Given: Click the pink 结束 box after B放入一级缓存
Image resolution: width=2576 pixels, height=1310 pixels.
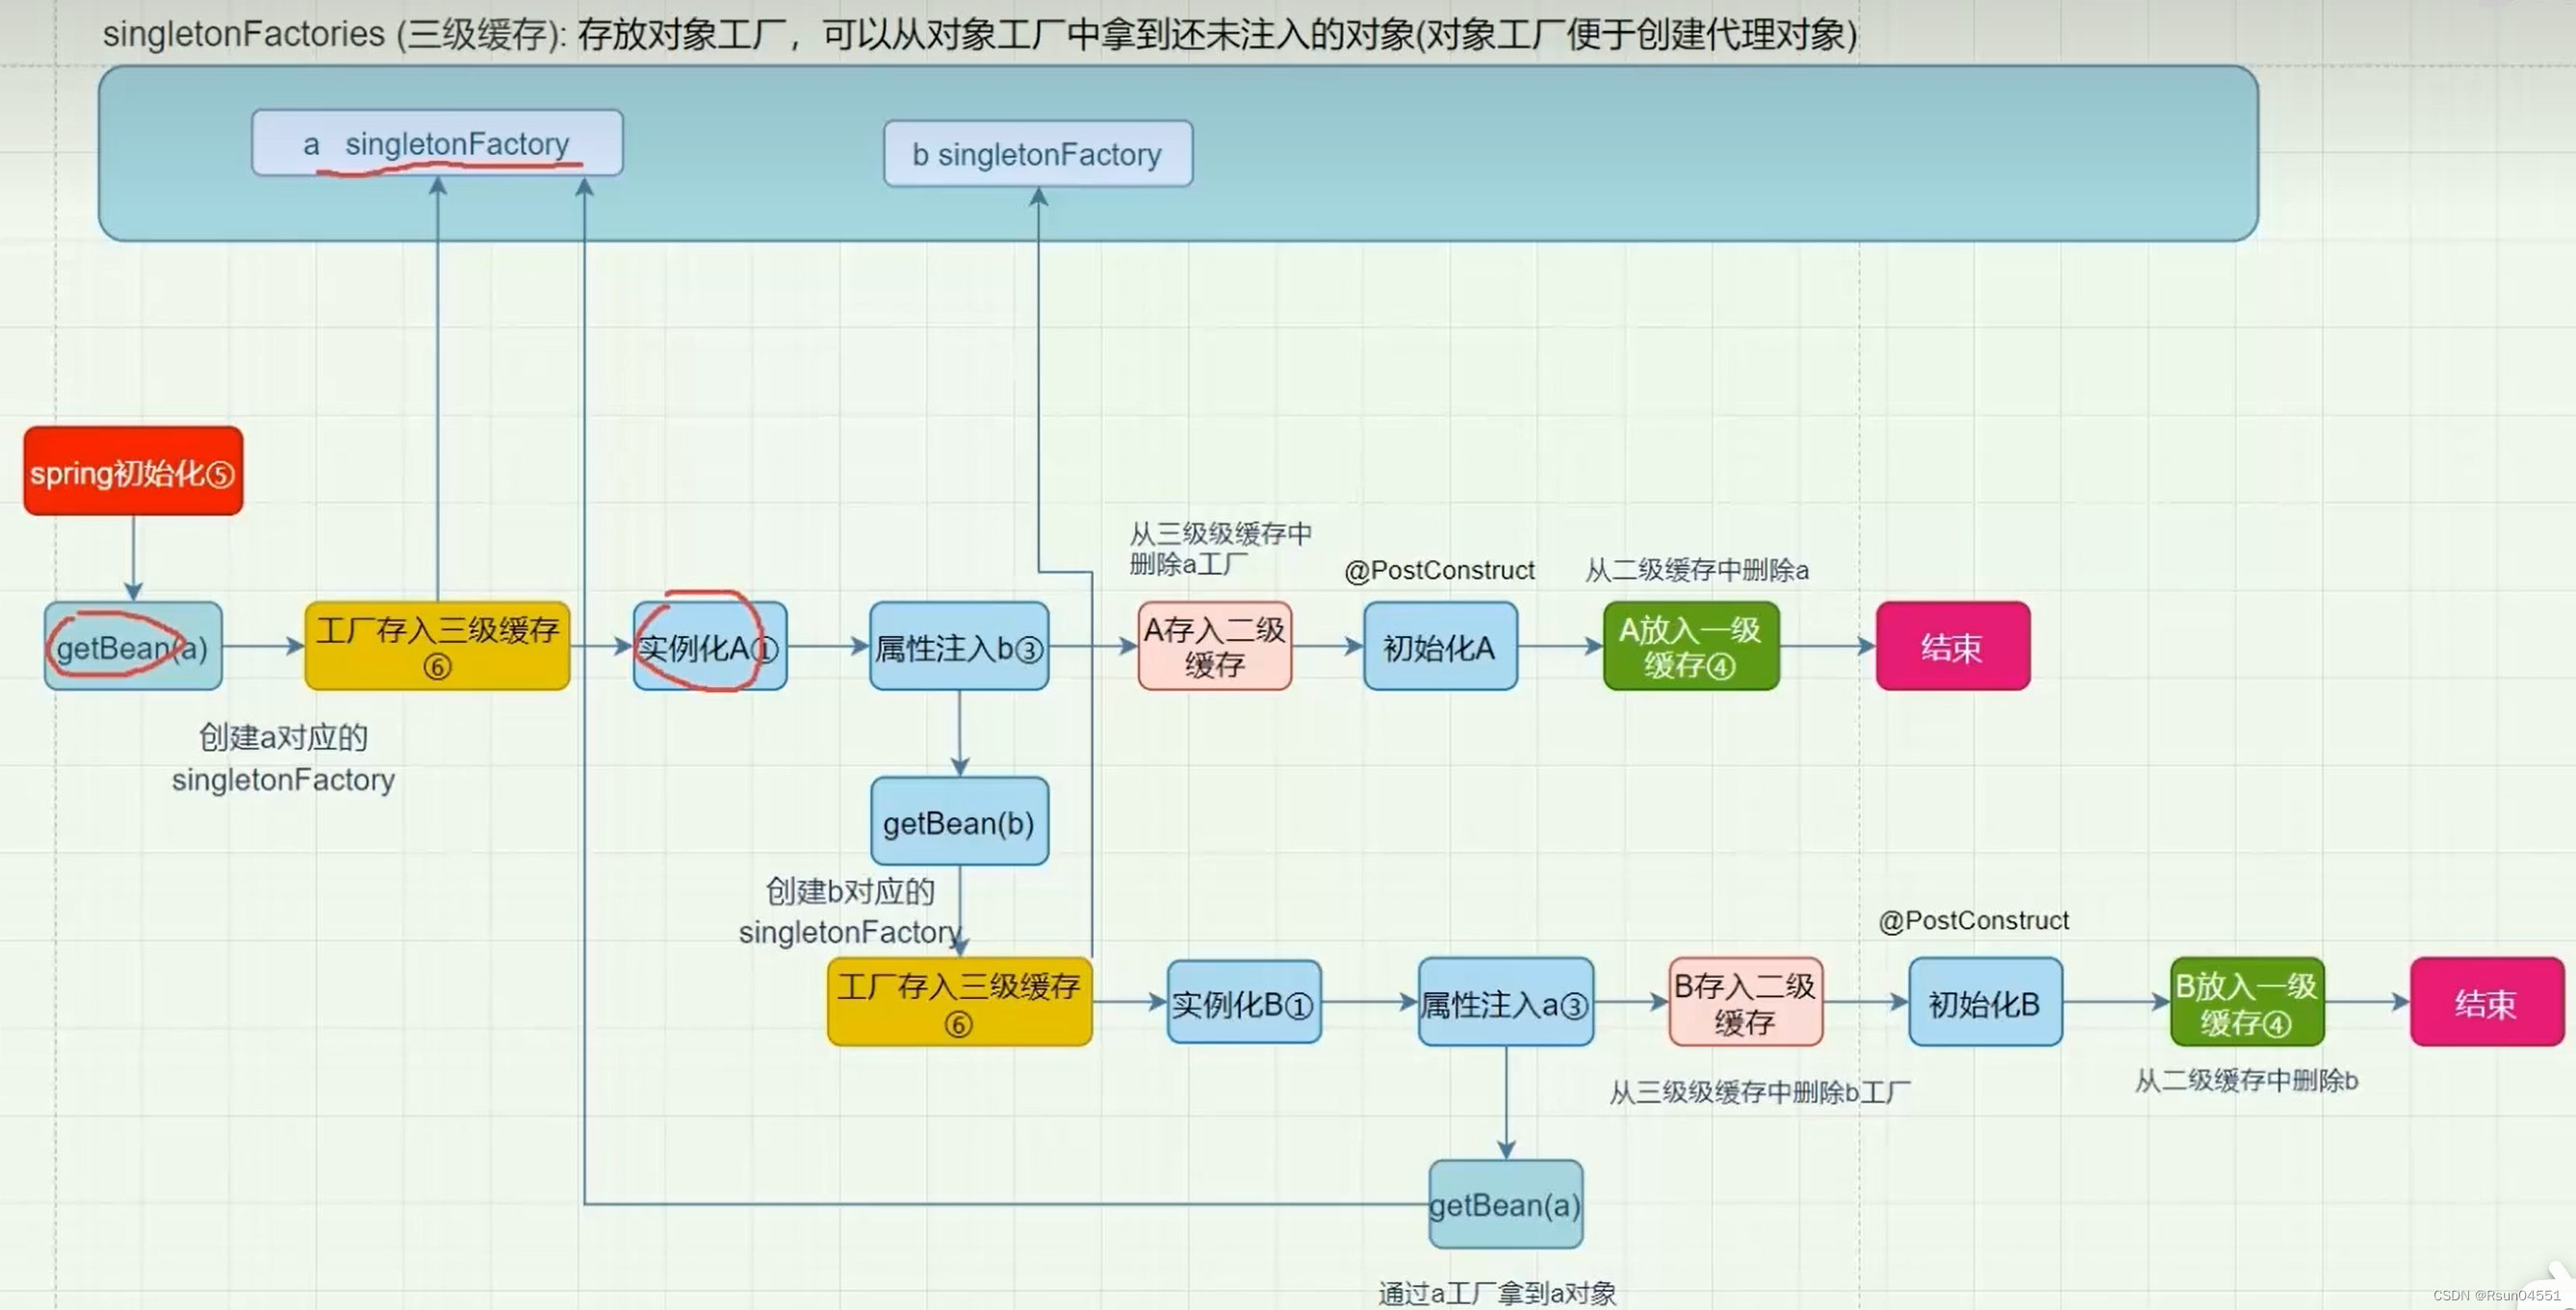Looking at the screenshot, I should pyautogui.click(x=2487, y=1002).
